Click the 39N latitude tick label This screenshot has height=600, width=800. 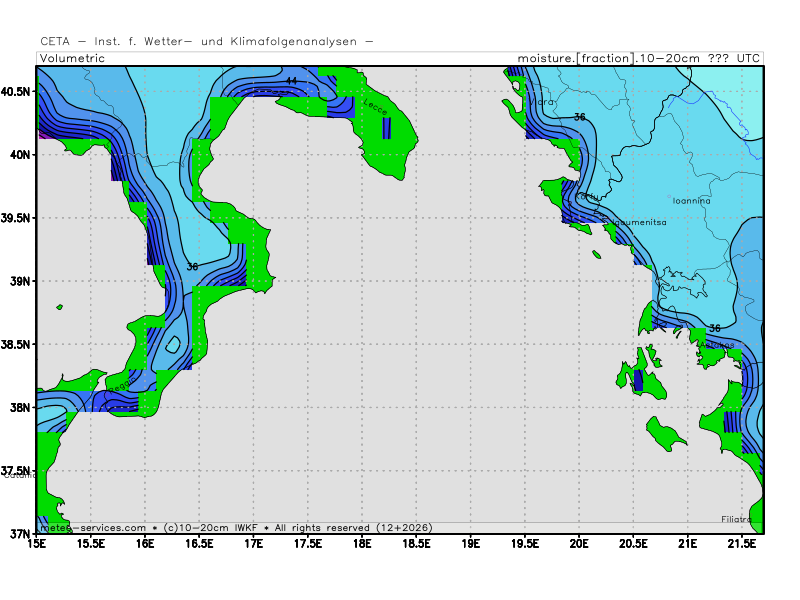[x=20, y=281]
